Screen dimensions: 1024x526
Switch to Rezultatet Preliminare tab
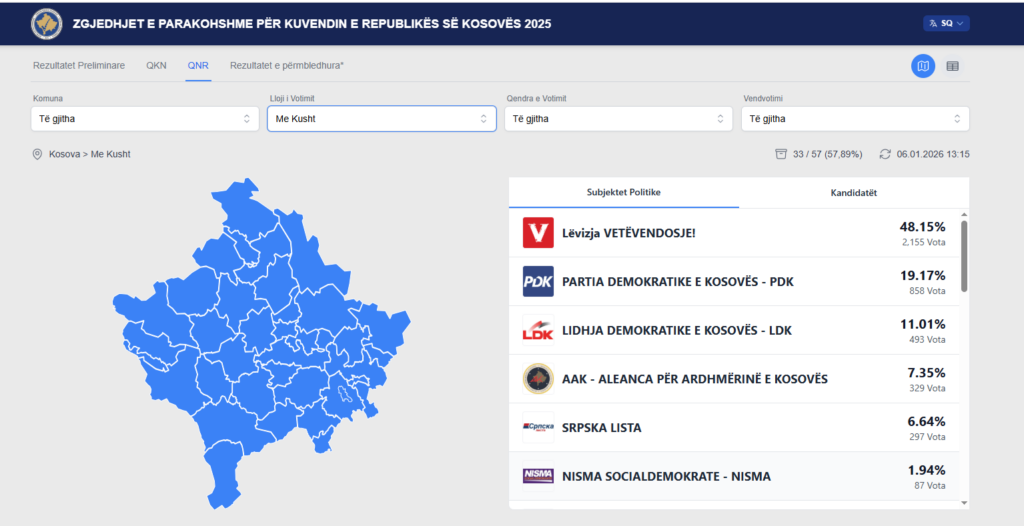point(79,65)
